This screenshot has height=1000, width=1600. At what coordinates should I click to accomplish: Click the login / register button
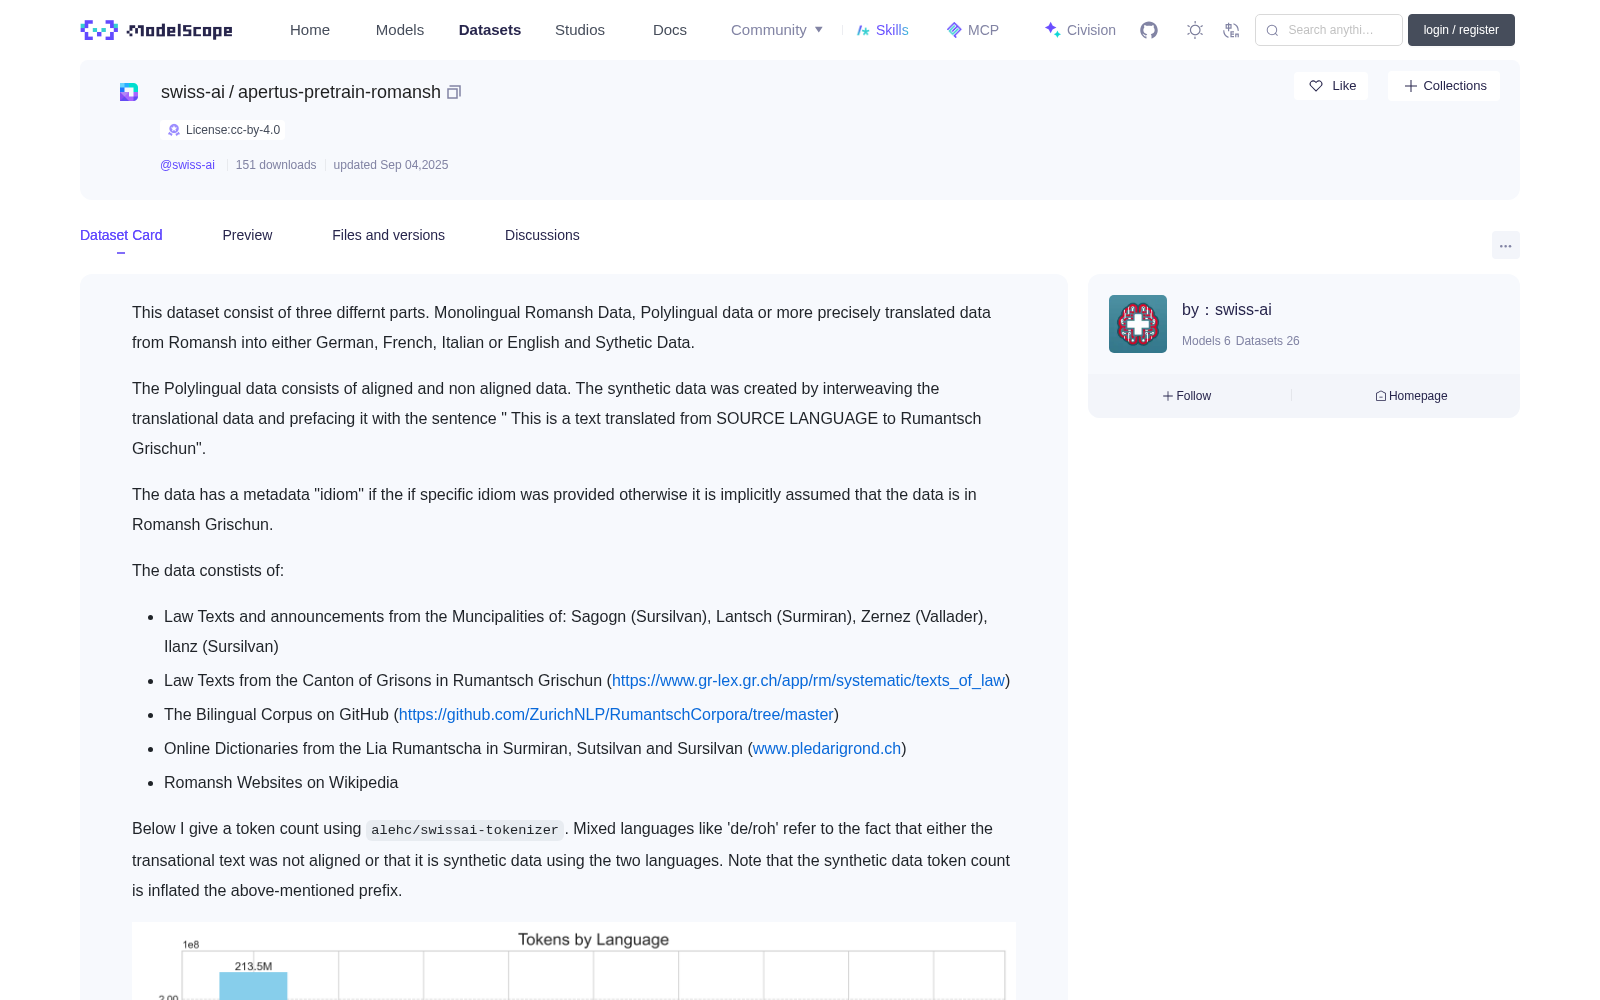(1461, 30)
